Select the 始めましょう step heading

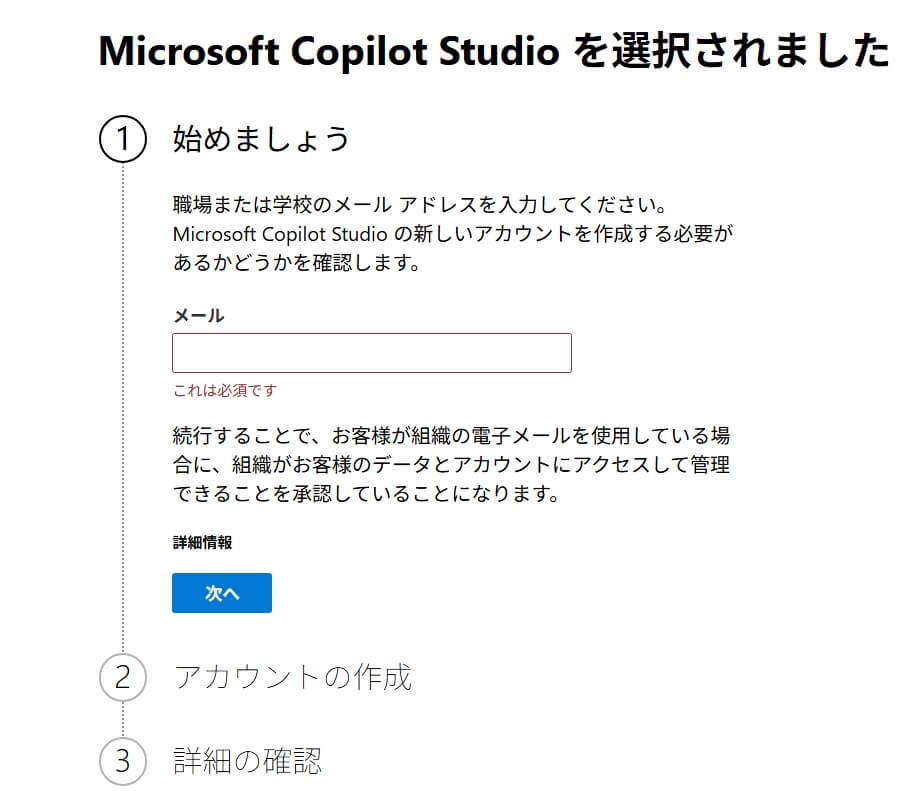pyautogui.click(x=261, y=138)
